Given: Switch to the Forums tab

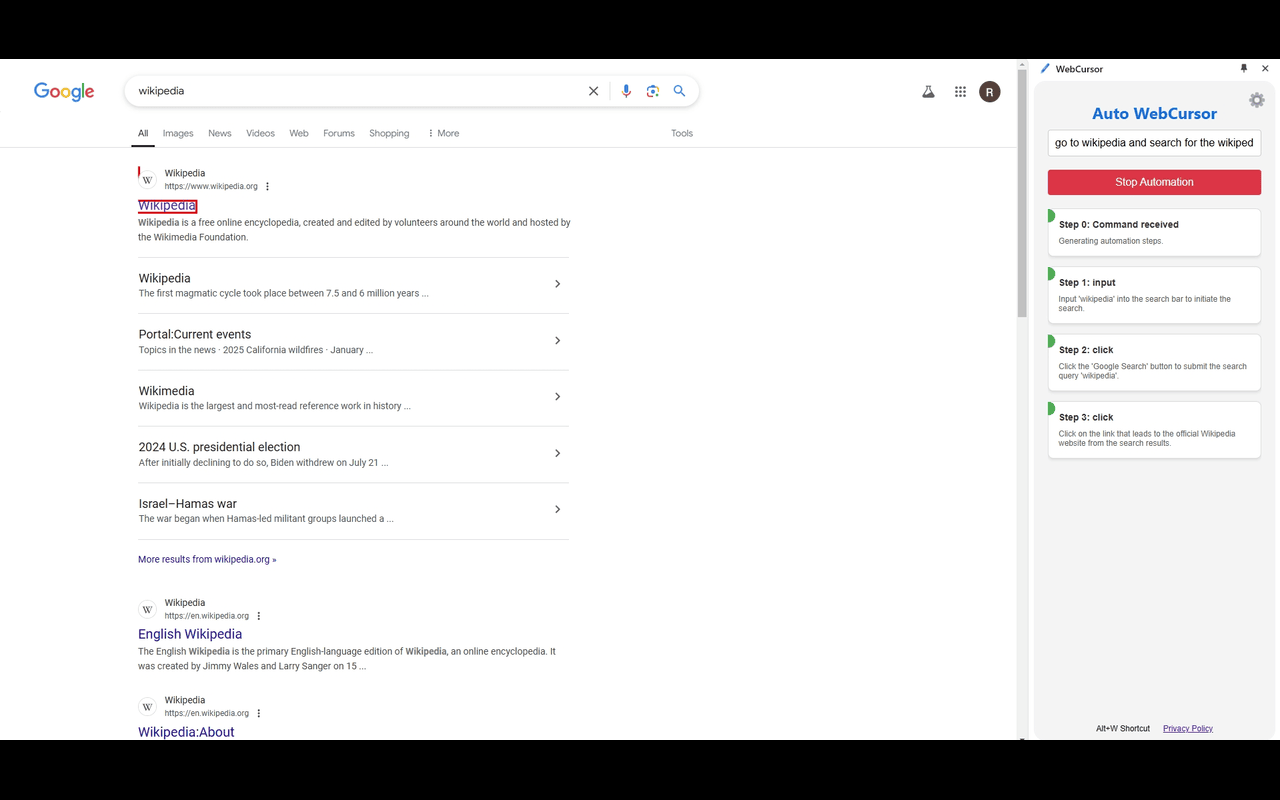Looking at the screenshot, I should (339, 133).
